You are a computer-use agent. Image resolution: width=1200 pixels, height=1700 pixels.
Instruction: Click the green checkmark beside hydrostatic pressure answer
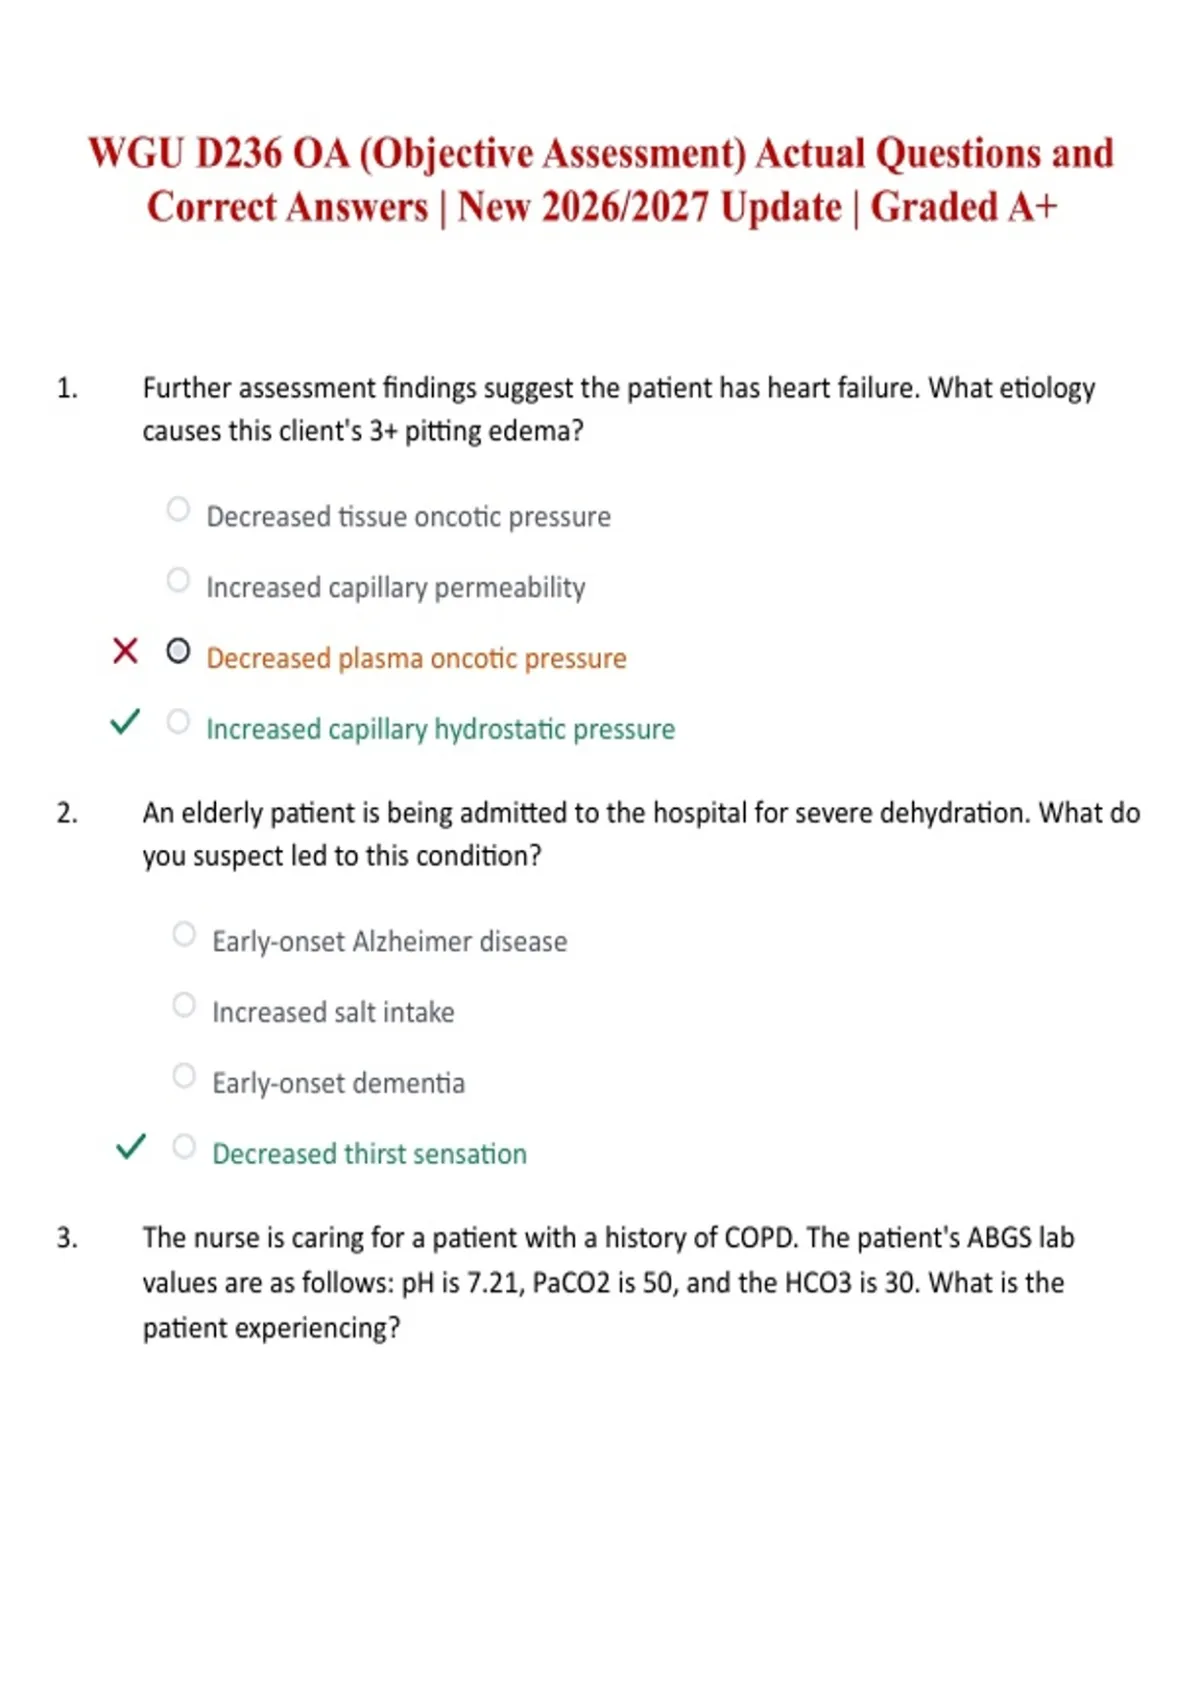pyautogui.click(x=125, y=721)
